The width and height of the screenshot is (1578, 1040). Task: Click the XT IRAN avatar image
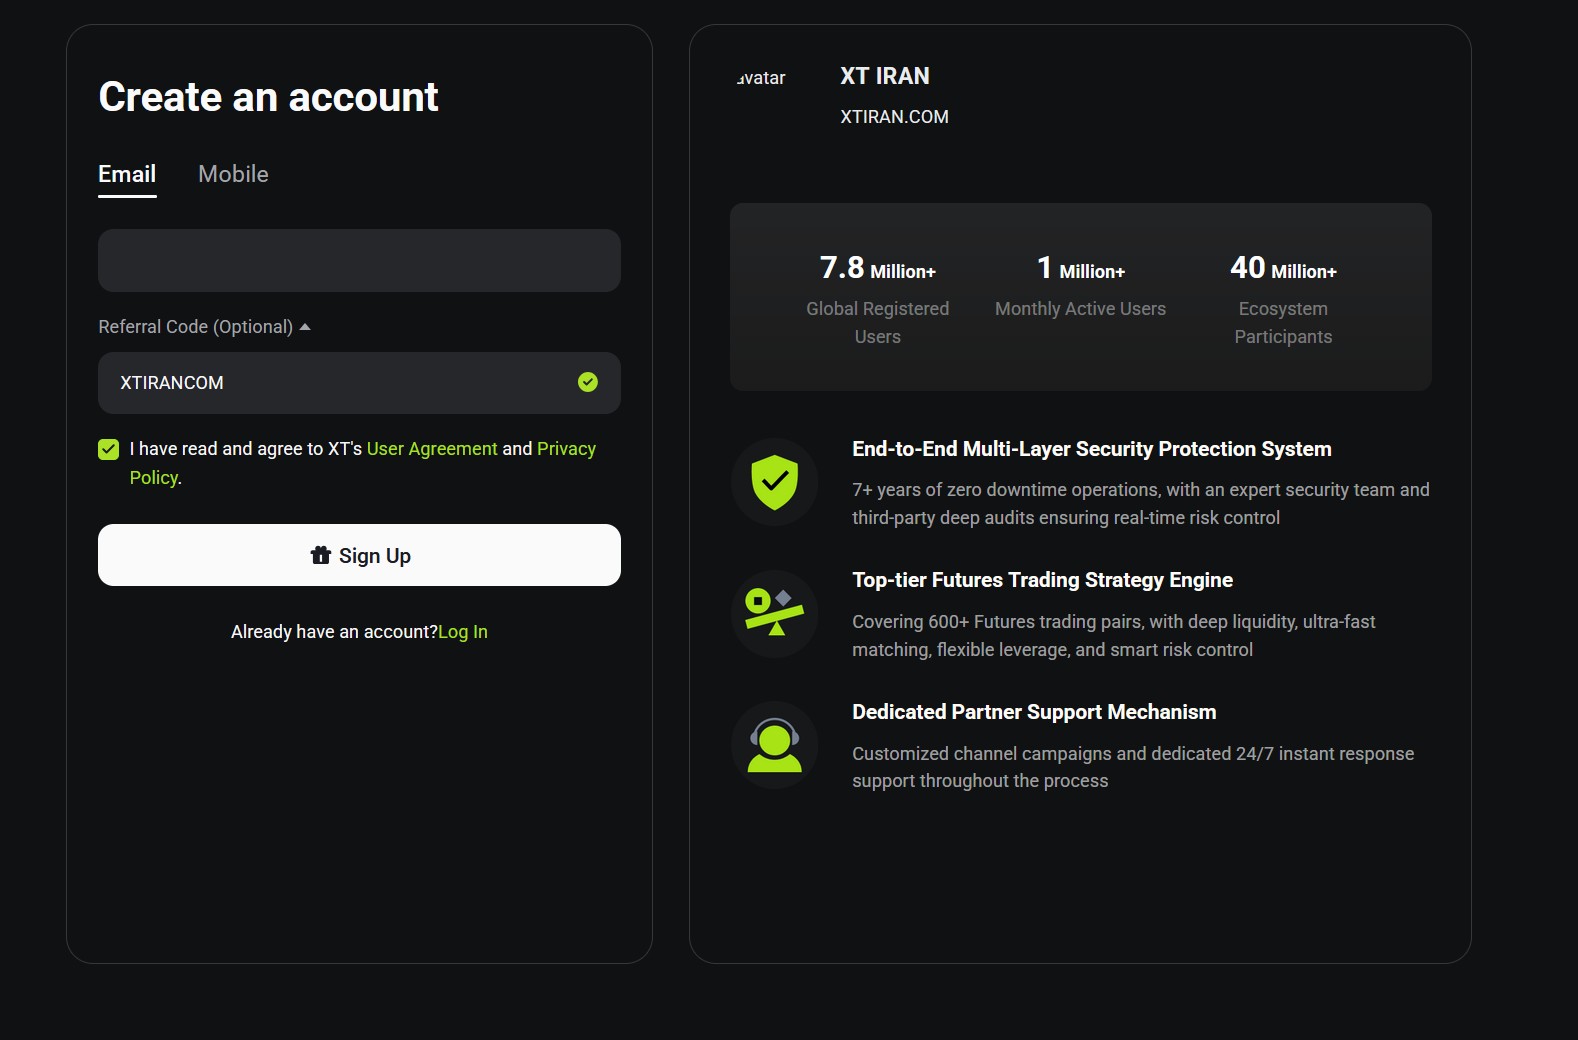click(x=762, y=78)
